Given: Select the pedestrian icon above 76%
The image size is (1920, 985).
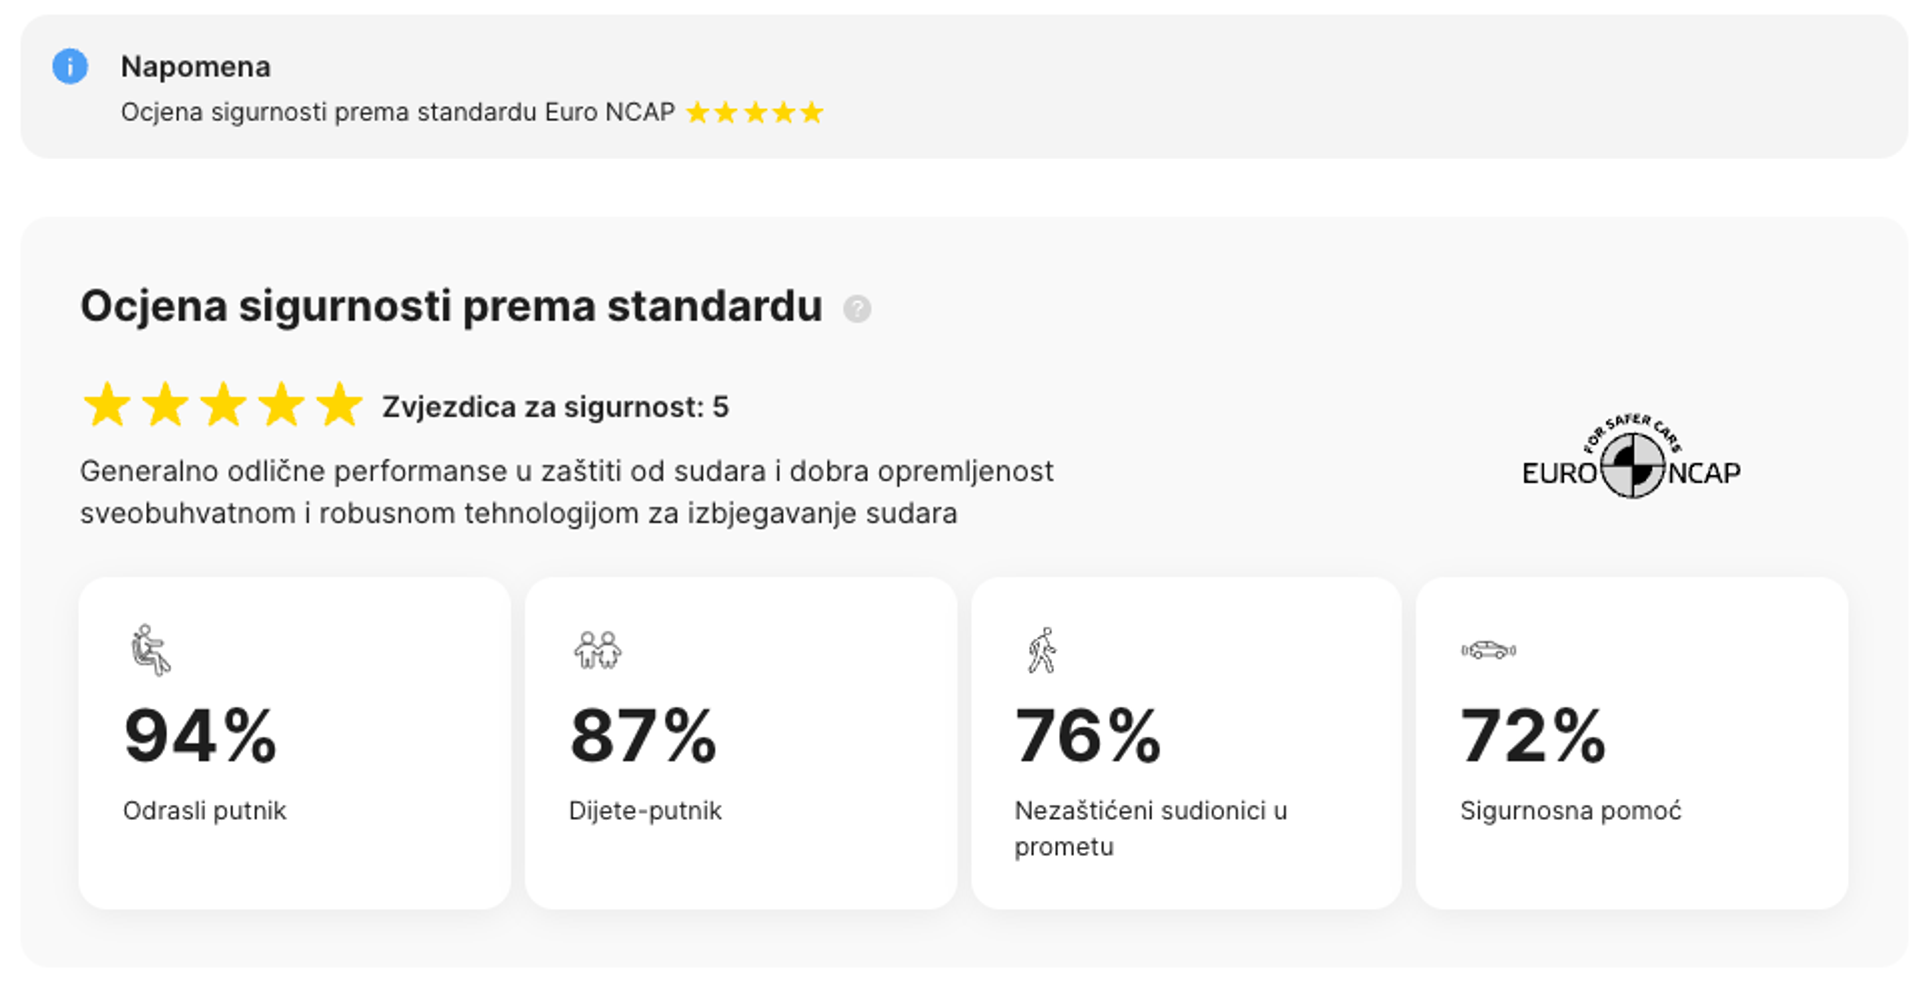Looking at the screenshot, I should coord(1043,650).
